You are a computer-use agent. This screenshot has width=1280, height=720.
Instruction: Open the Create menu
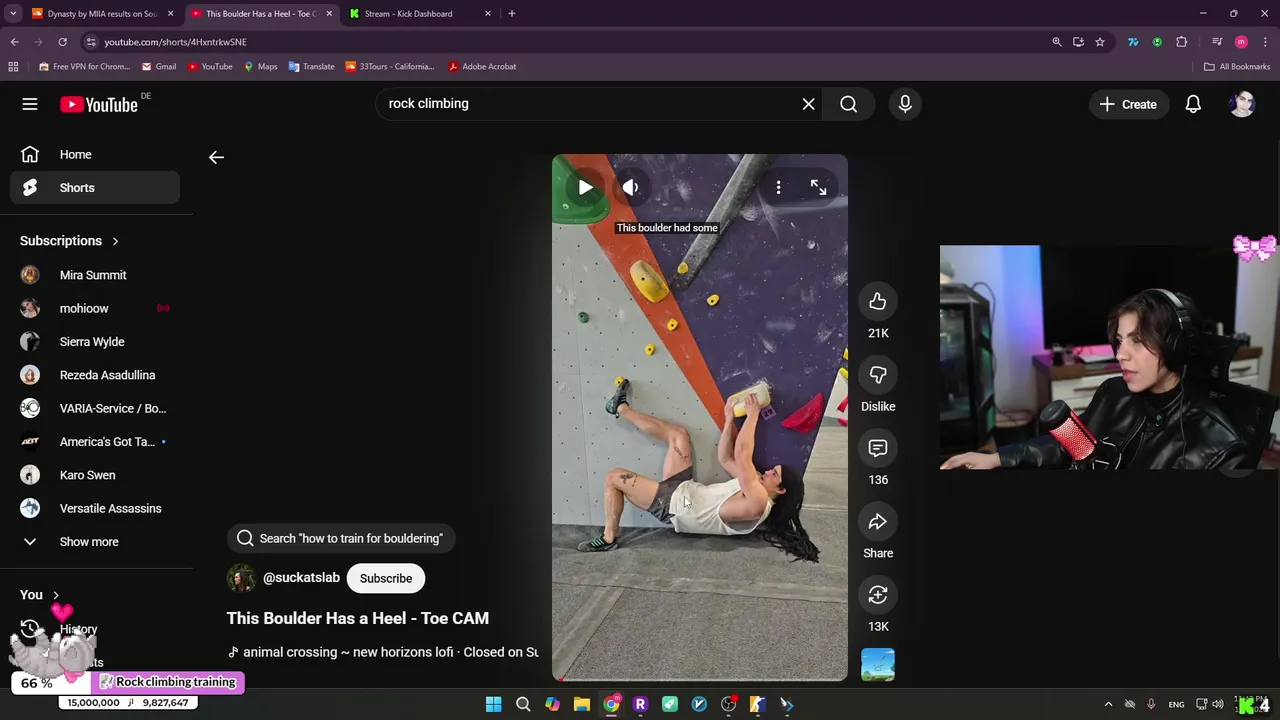[x=1128, y=104]
